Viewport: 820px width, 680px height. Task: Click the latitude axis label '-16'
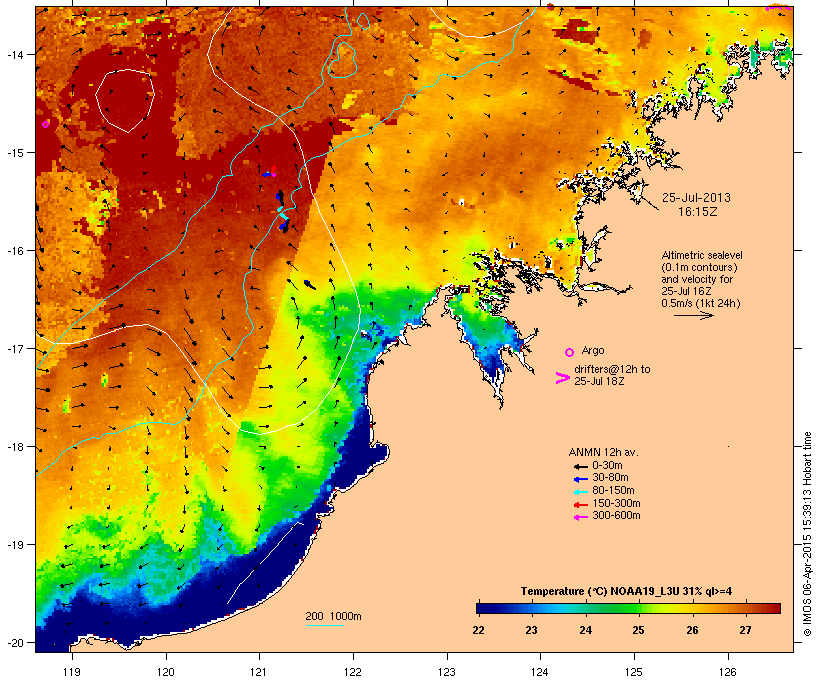coord(14,251)
